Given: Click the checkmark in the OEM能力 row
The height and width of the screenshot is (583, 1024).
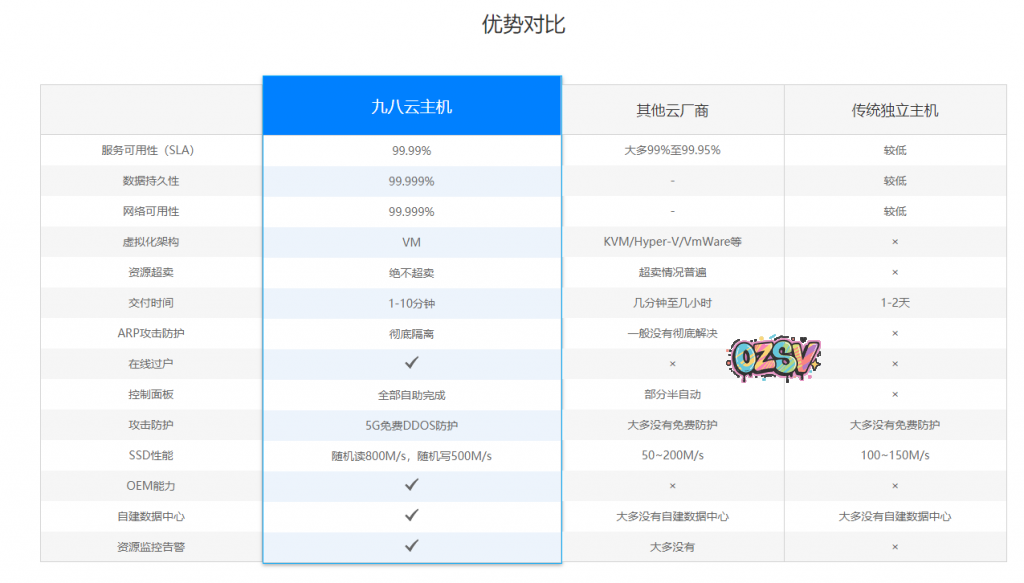Looking at the screenshot, I should pos(411,485).
